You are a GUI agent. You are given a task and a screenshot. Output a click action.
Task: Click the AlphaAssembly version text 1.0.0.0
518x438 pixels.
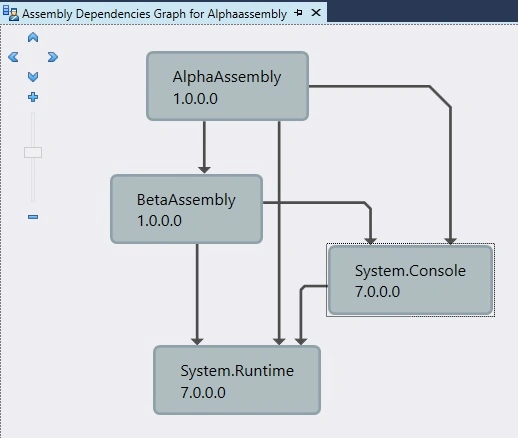click(x=195, y=99)
